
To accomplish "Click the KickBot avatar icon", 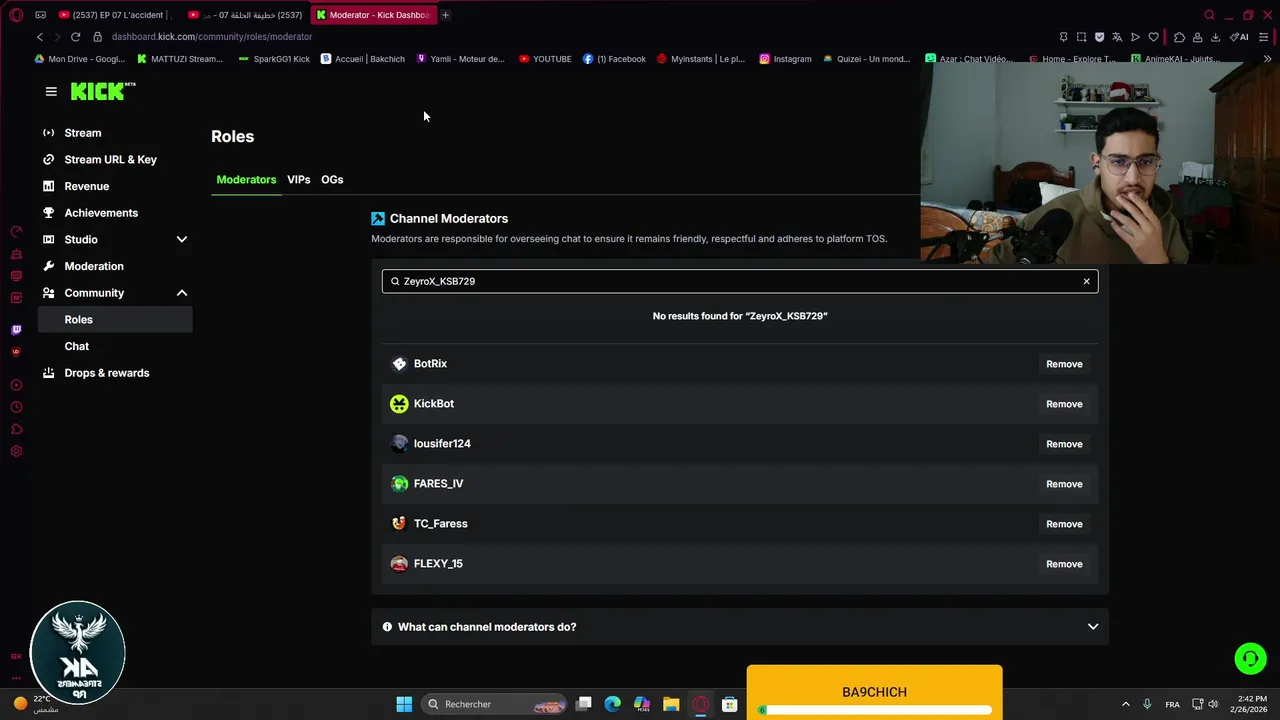I will pyautogui.click(x=399, y=404).
